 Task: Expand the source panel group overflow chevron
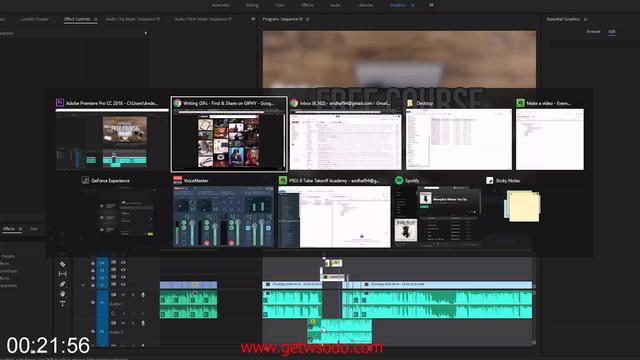pos(253,19)
